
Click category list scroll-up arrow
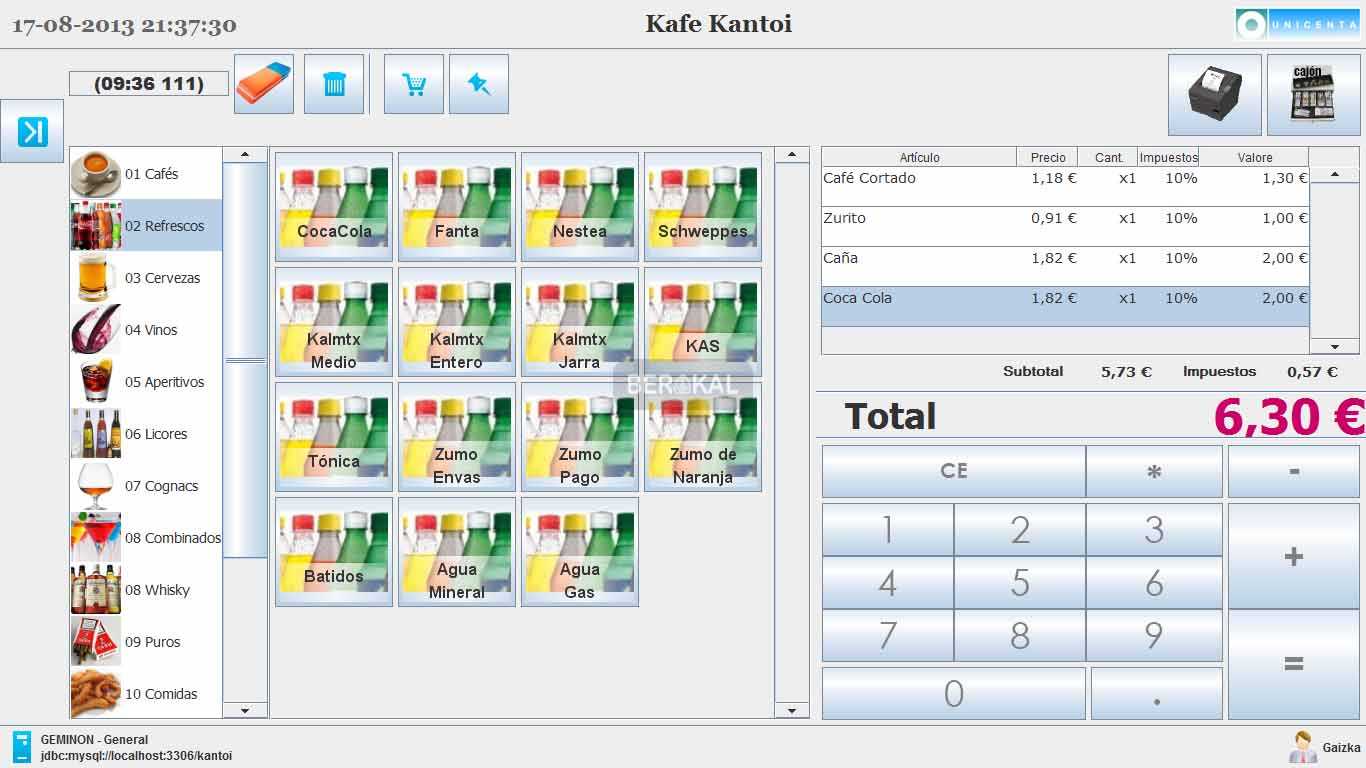245,155
